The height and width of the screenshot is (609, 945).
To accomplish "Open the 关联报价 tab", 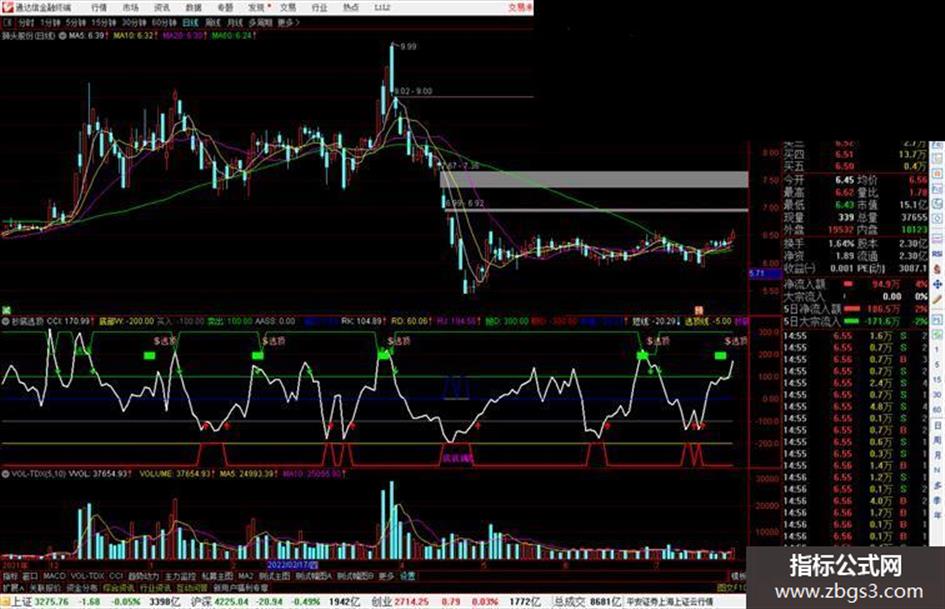I will pyautogui.click(x=45, y=587).
